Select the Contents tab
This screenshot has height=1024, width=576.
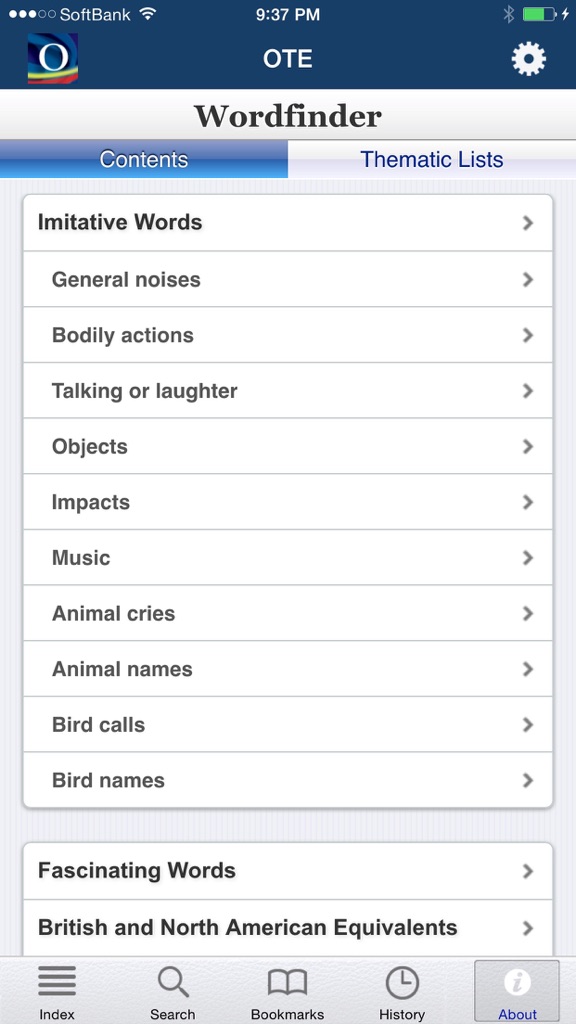144,159
